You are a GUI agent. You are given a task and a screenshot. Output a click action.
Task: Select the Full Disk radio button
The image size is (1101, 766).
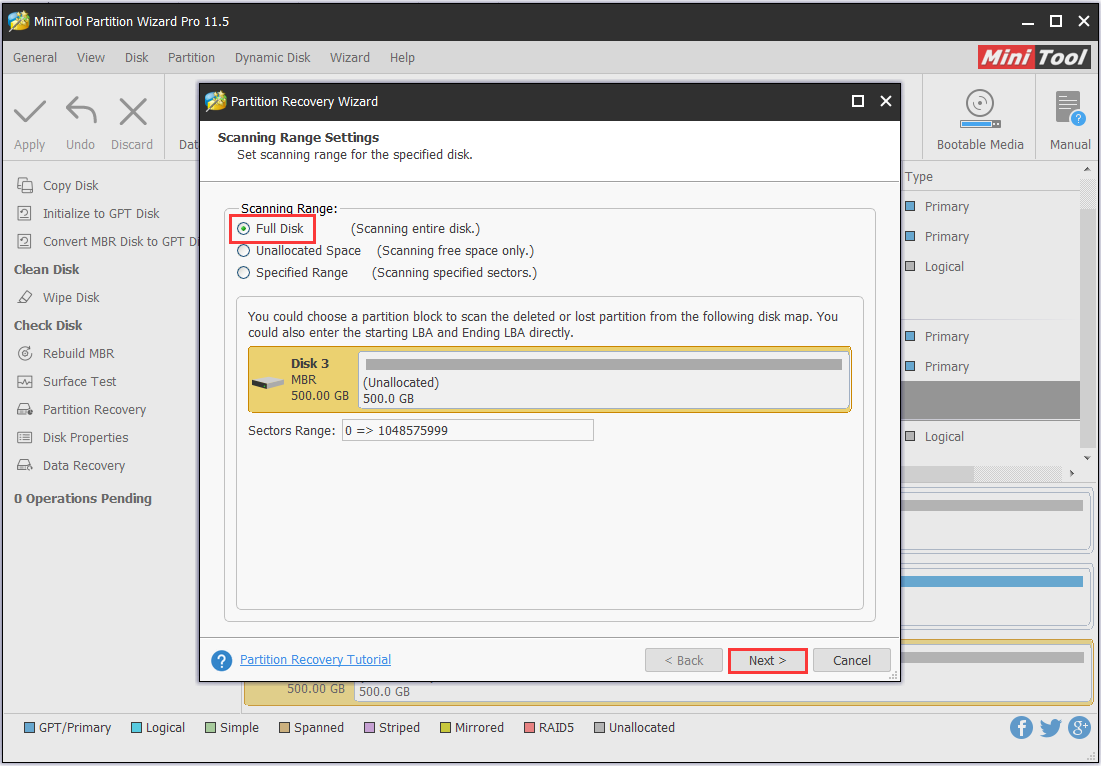pyautogui.click(x=244, y=229)
